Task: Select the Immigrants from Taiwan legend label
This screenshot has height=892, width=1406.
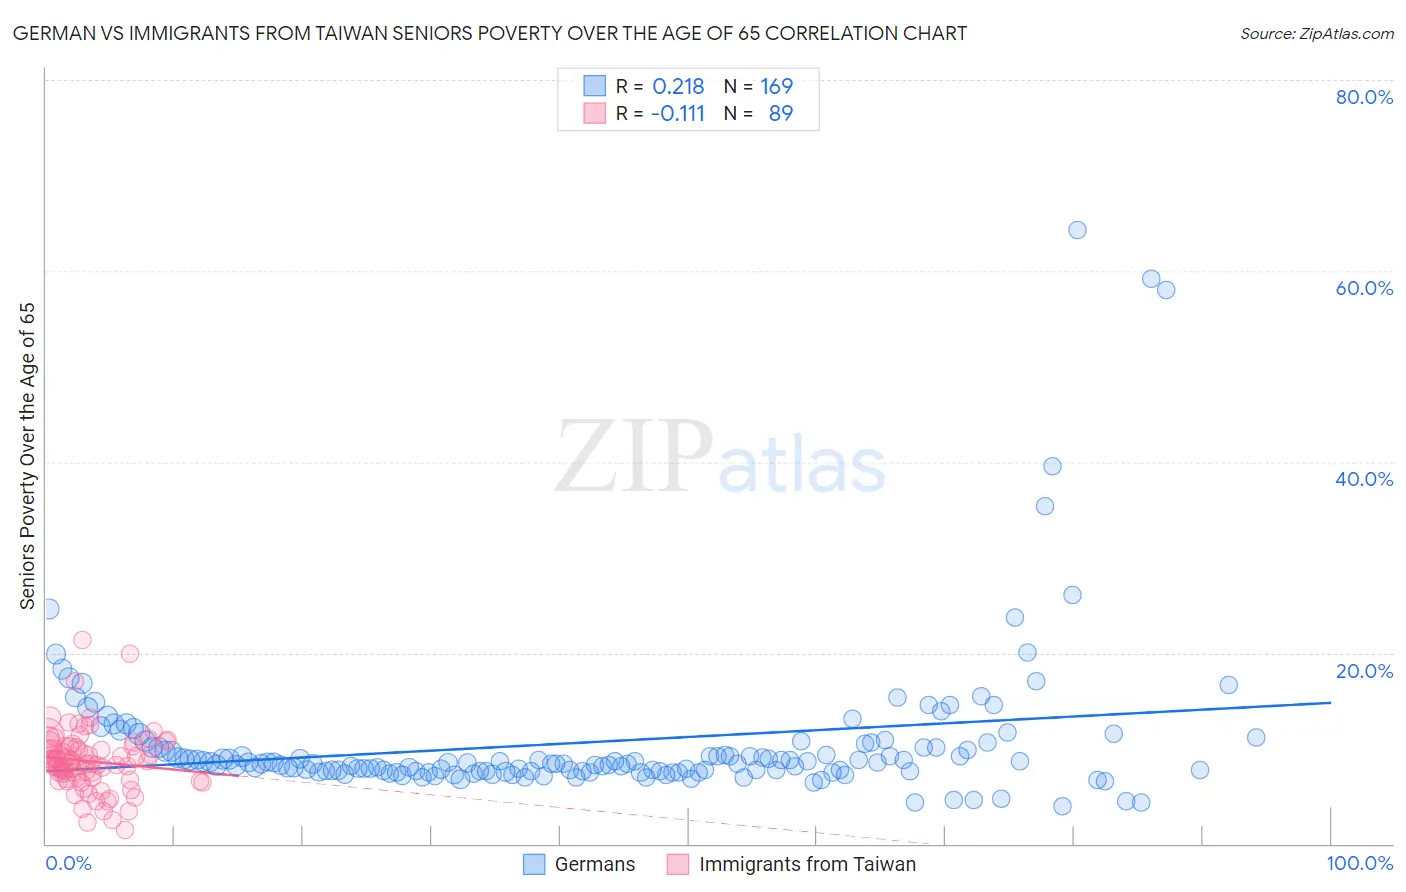Action: (x=807, y=864)
